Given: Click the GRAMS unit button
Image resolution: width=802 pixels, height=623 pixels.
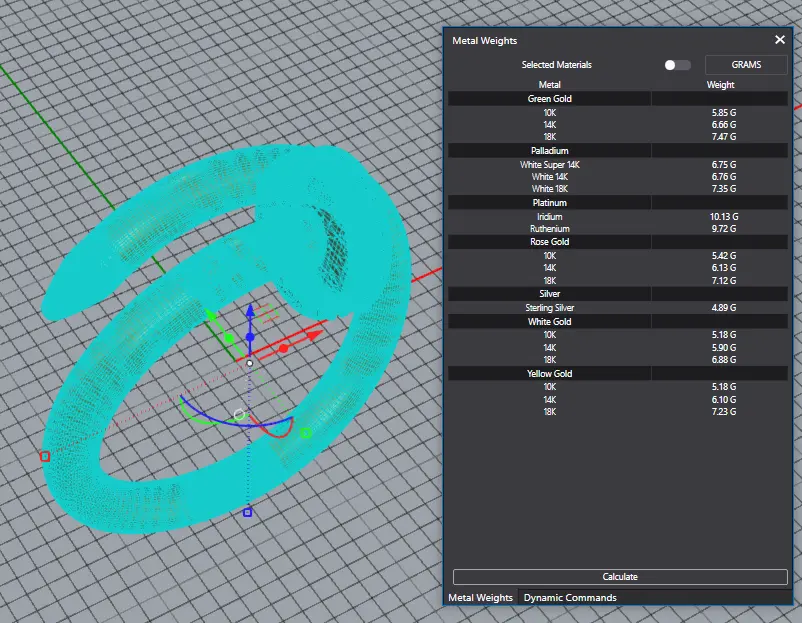Looking at the screenshot, I should [x=746, y=65].
